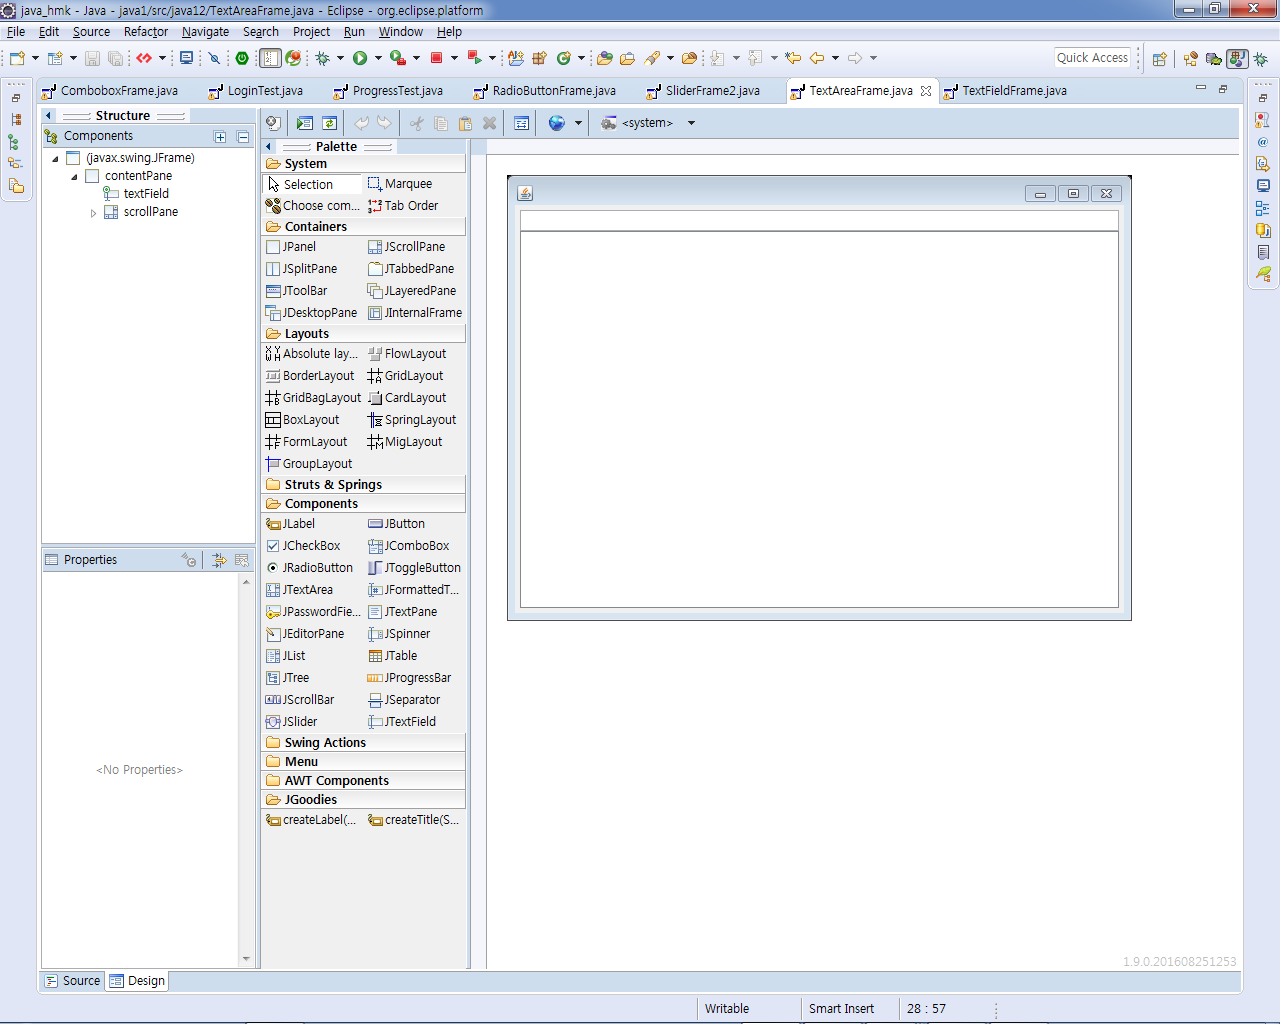The height and width of the screenshot is (1024, 1280).
Task: Select JToggleButton palette item
Action: point(414,568)
